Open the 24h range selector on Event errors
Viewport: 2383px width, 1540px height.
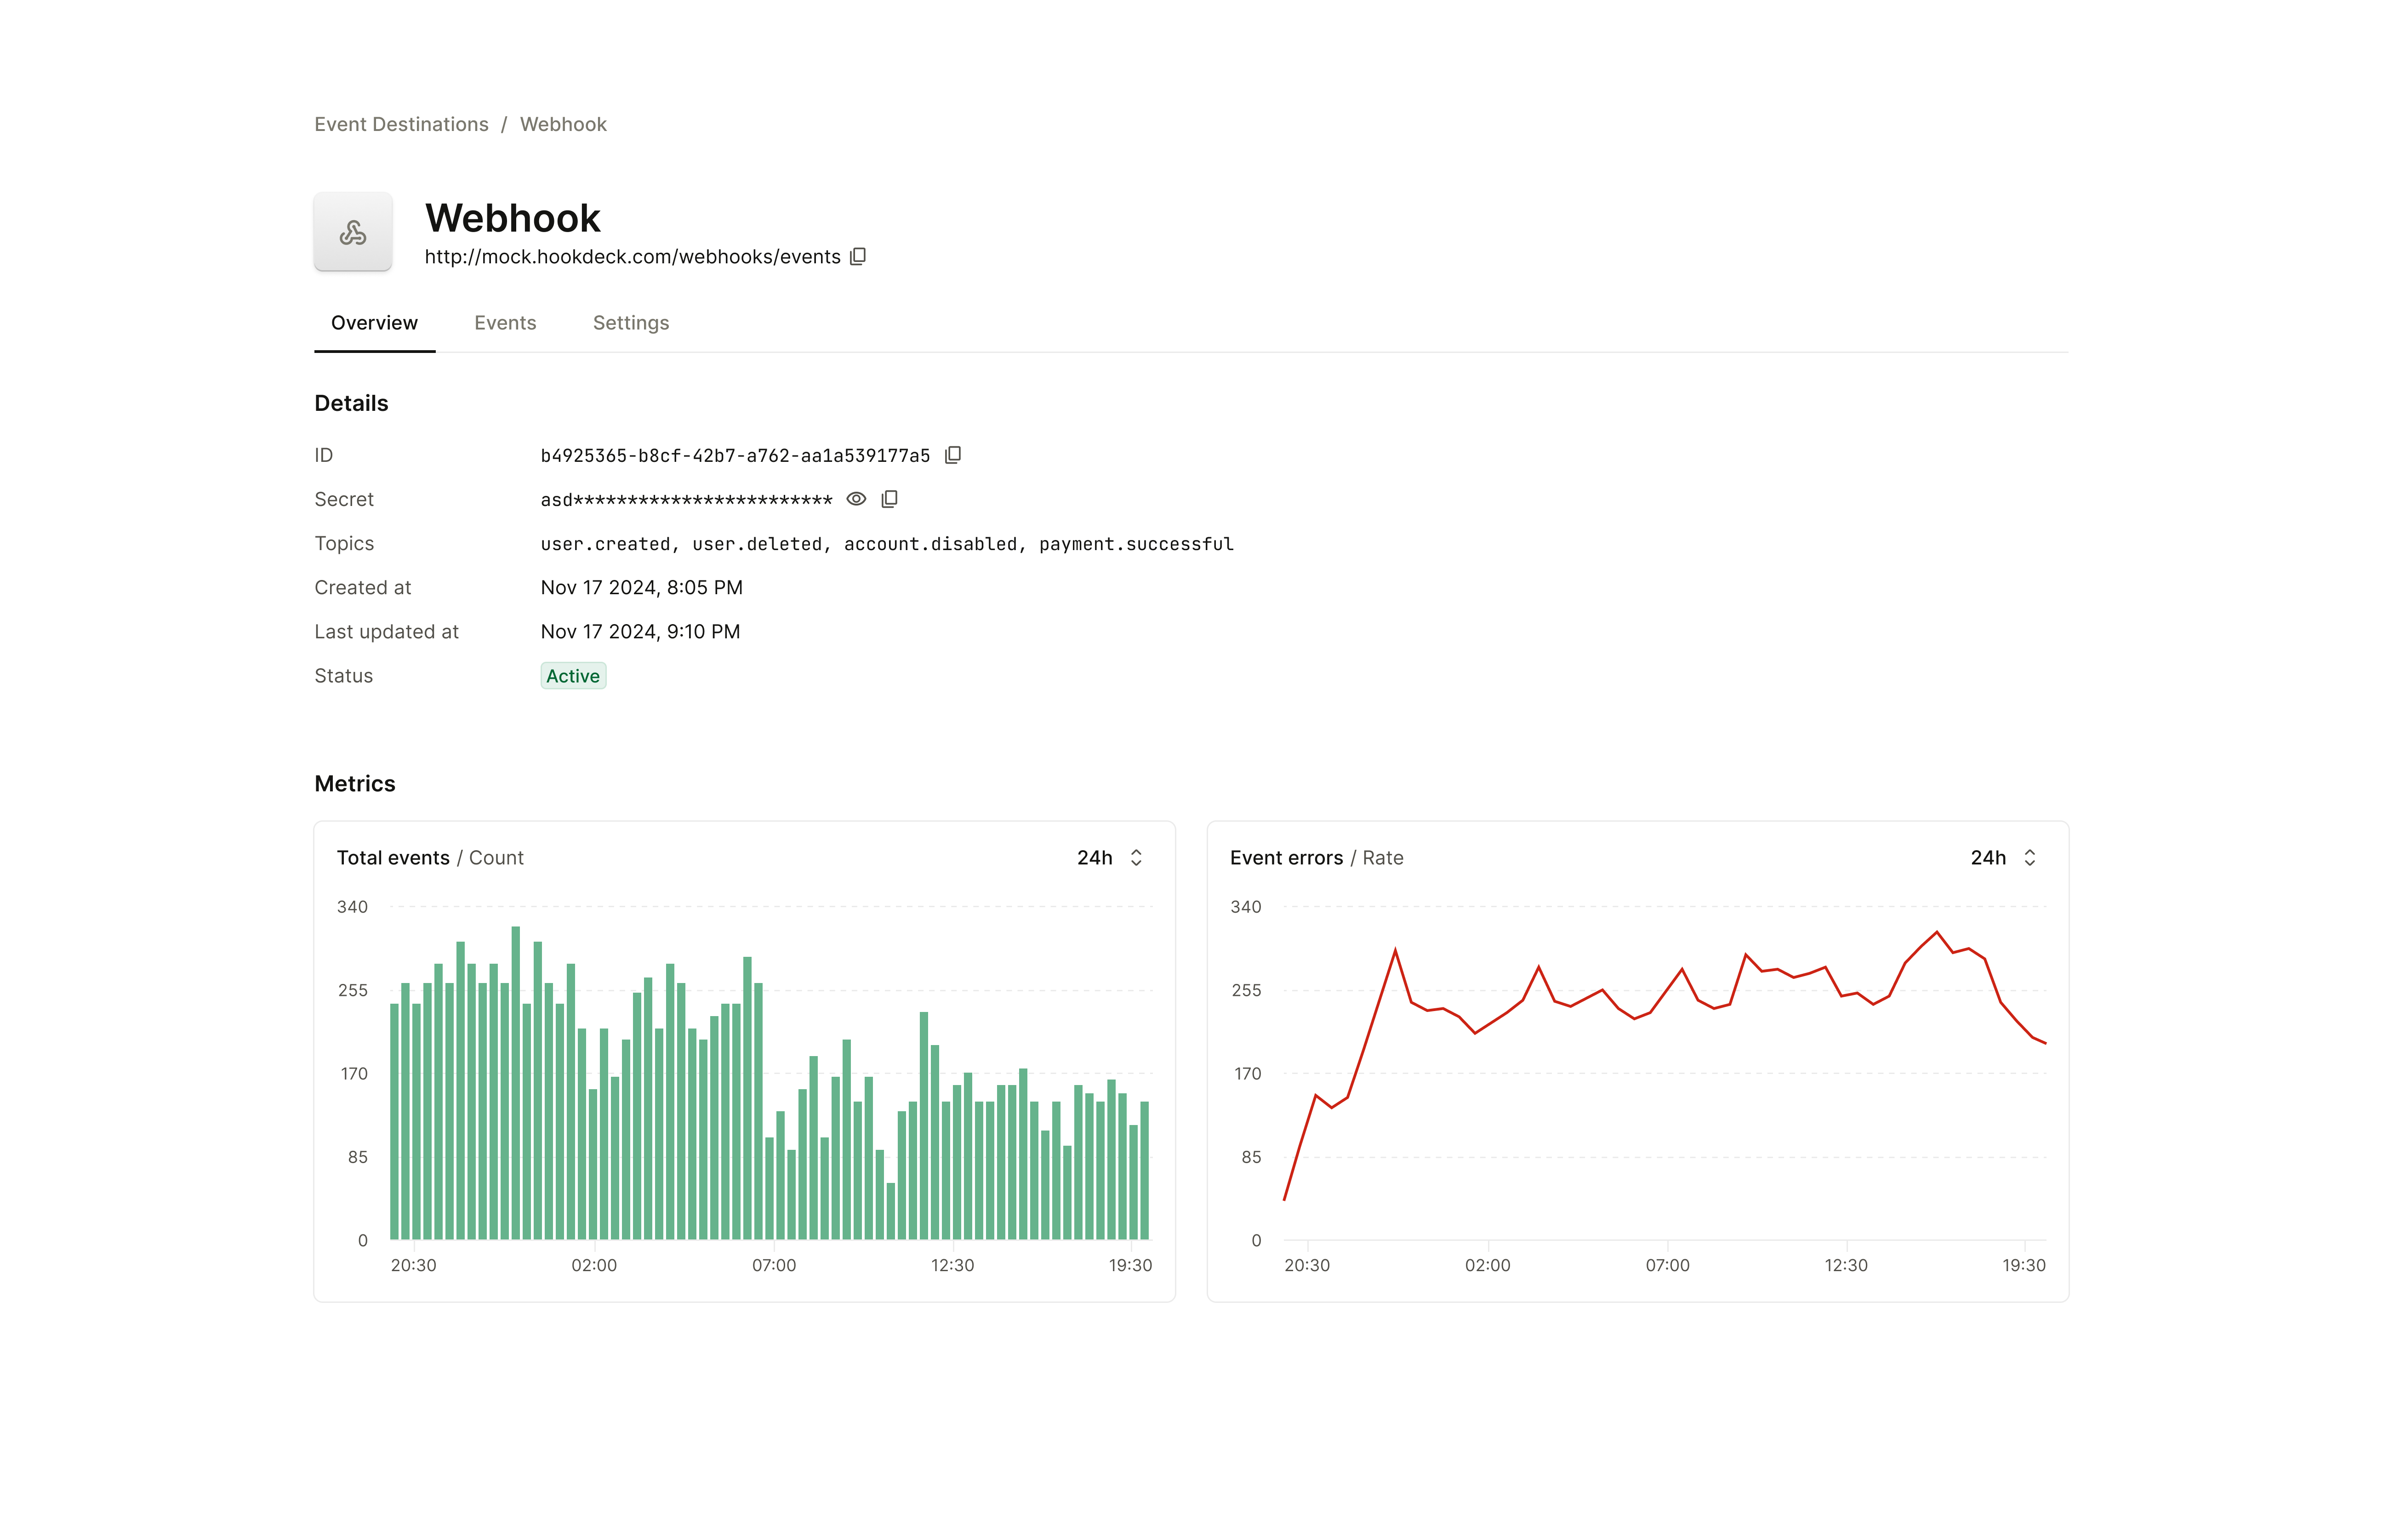coord(2002,857)
